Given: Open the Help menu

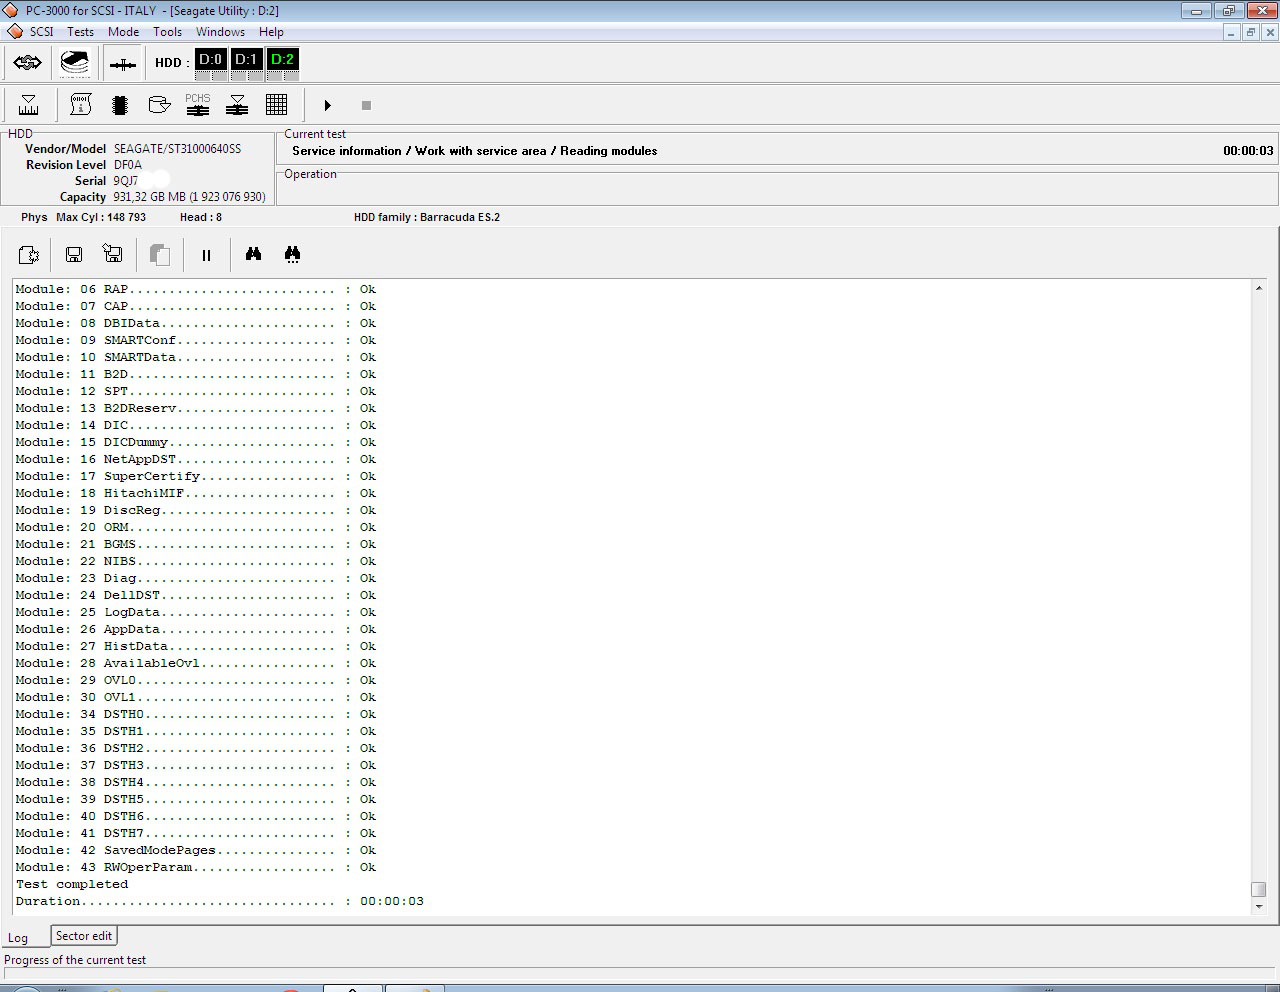Looking at the screenshot, I should click(x=271, y=32).
